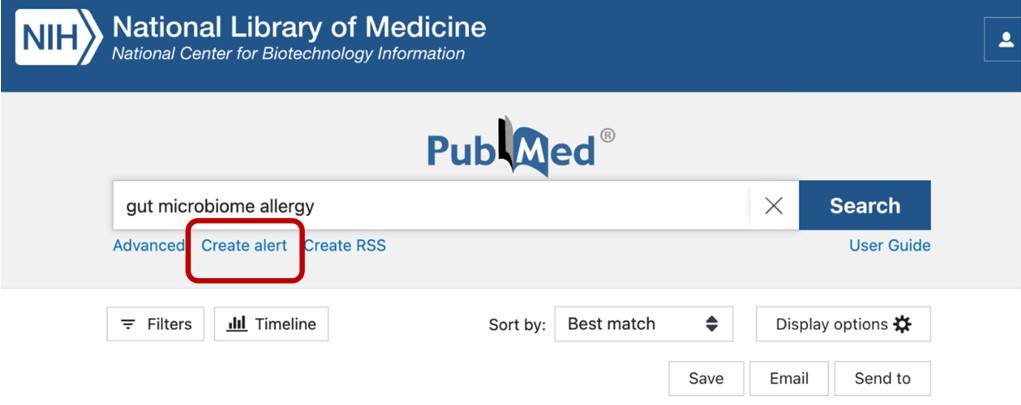Click the Filters sliders icon
The image size is (1021, 405).
(128, 324)
